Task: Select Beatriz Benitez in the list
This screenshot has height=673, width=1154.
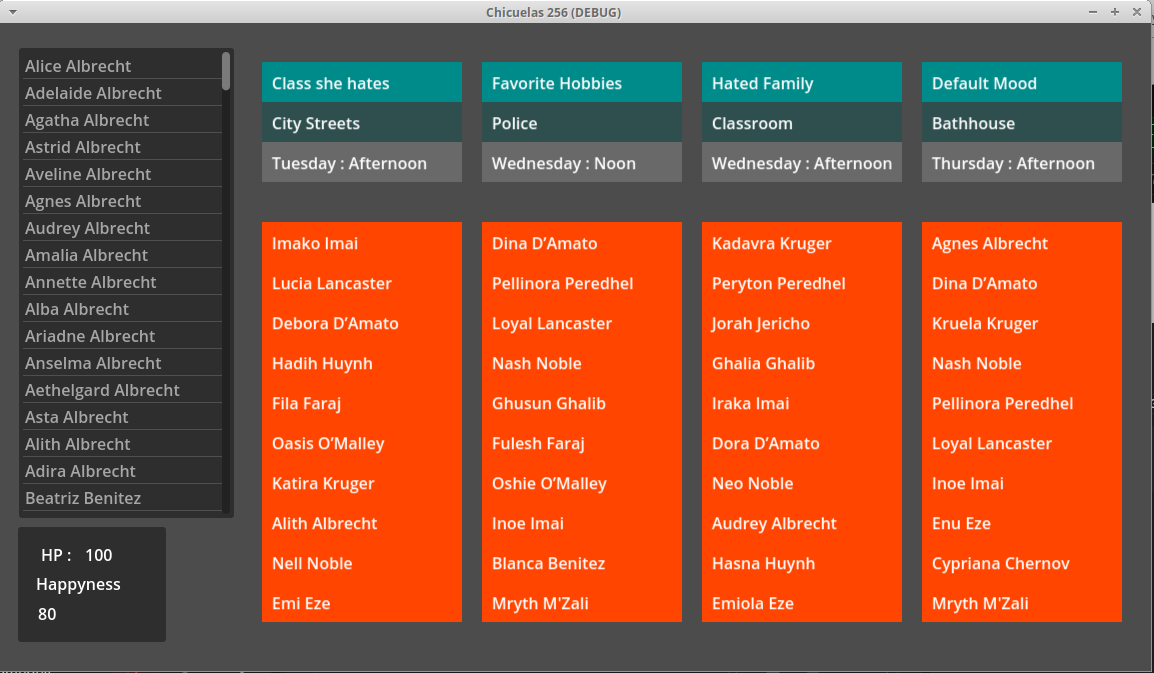Action: (122, 498)
